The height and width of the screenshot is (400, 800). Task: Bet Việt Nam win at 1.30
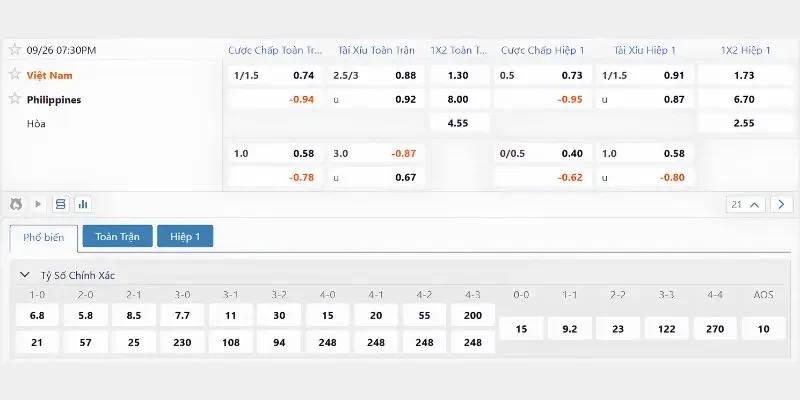tap(459, 76)
